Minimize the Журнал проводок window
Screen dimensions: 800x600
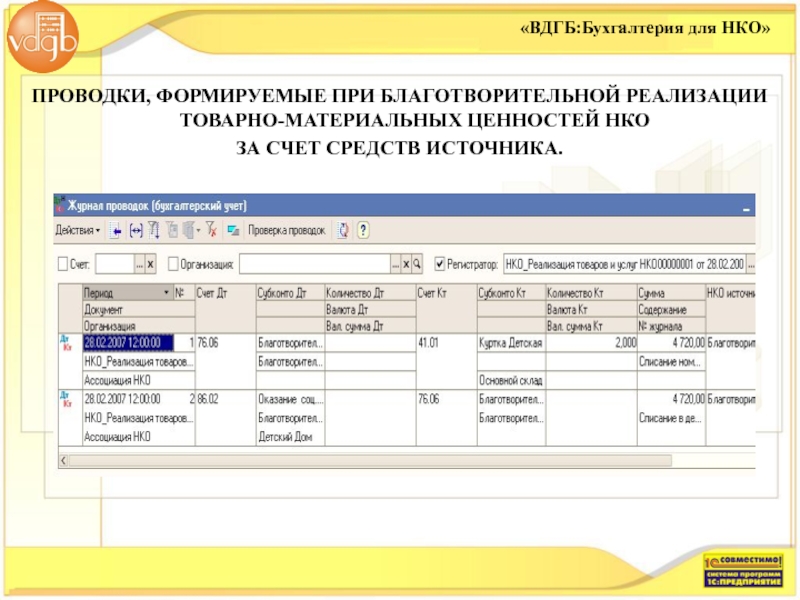[x=746, y=208]
